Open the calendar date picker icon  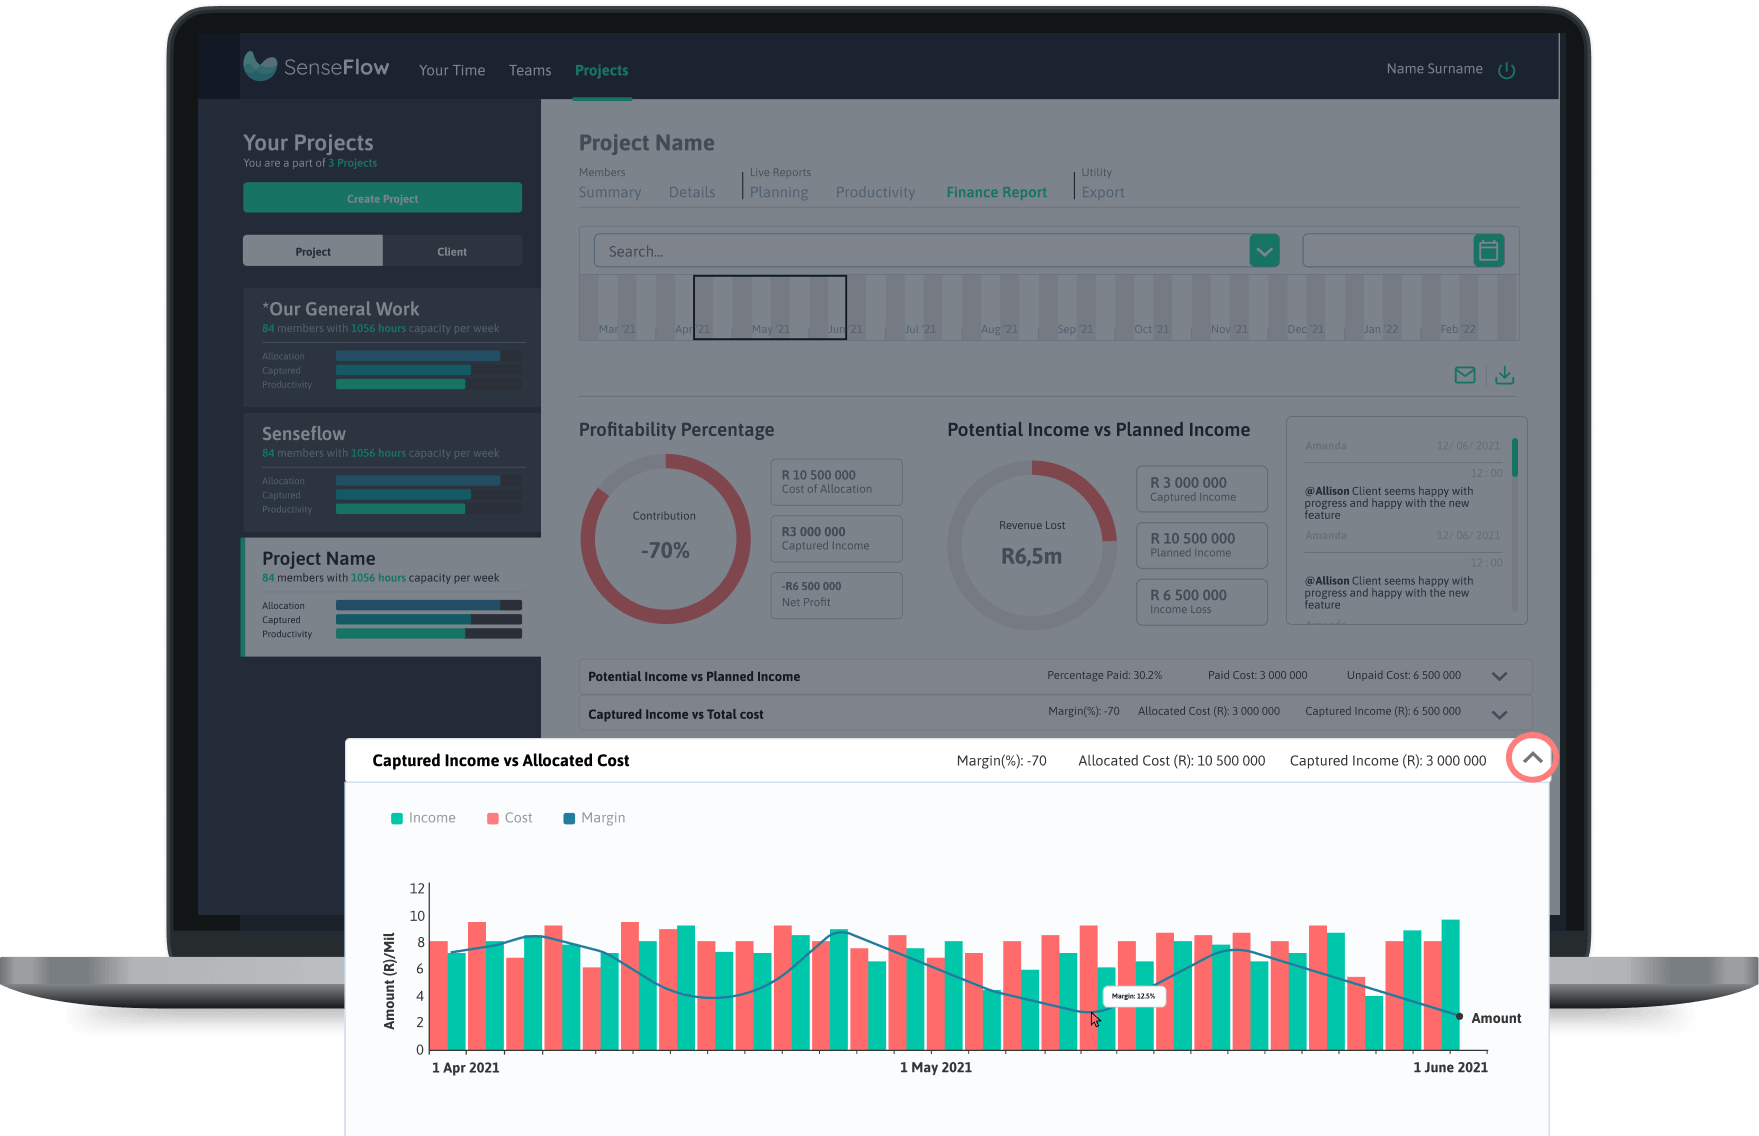pyautogui.click(x=1488, y=250)
